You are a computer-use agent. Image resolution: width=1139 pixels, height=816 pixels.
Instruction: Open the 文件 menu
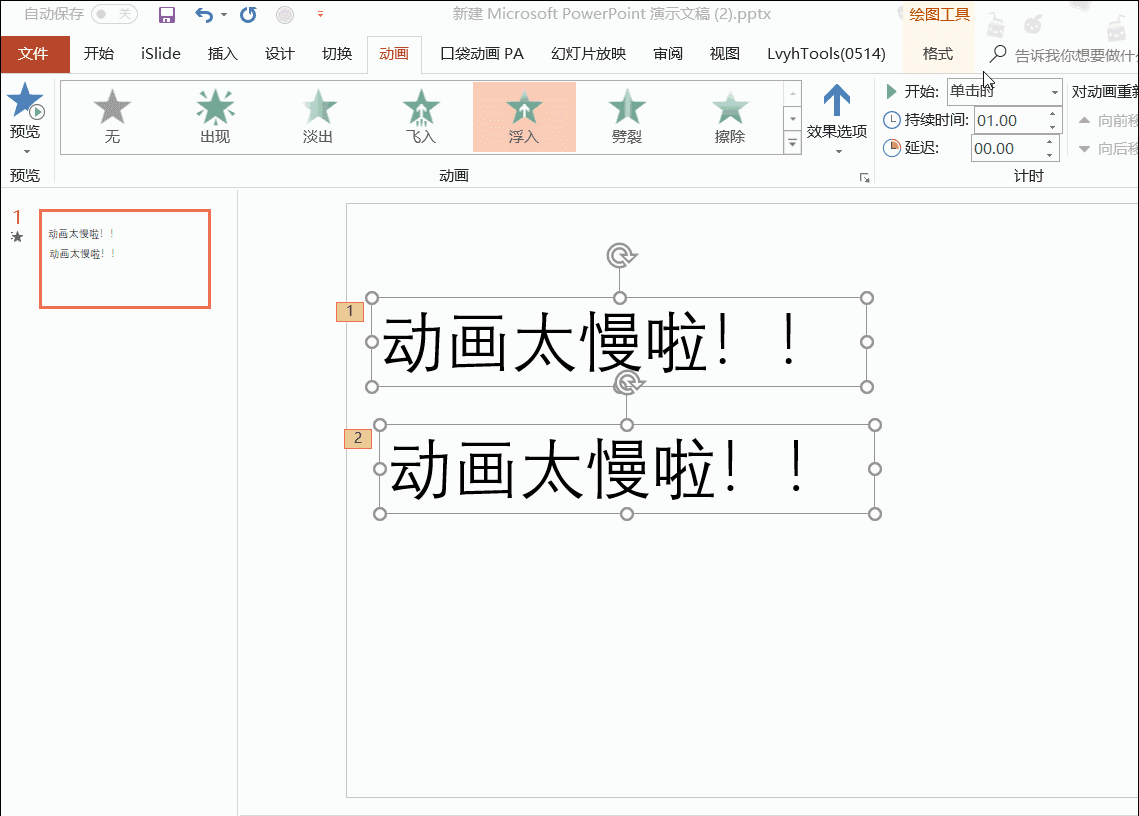coord(34,54)
